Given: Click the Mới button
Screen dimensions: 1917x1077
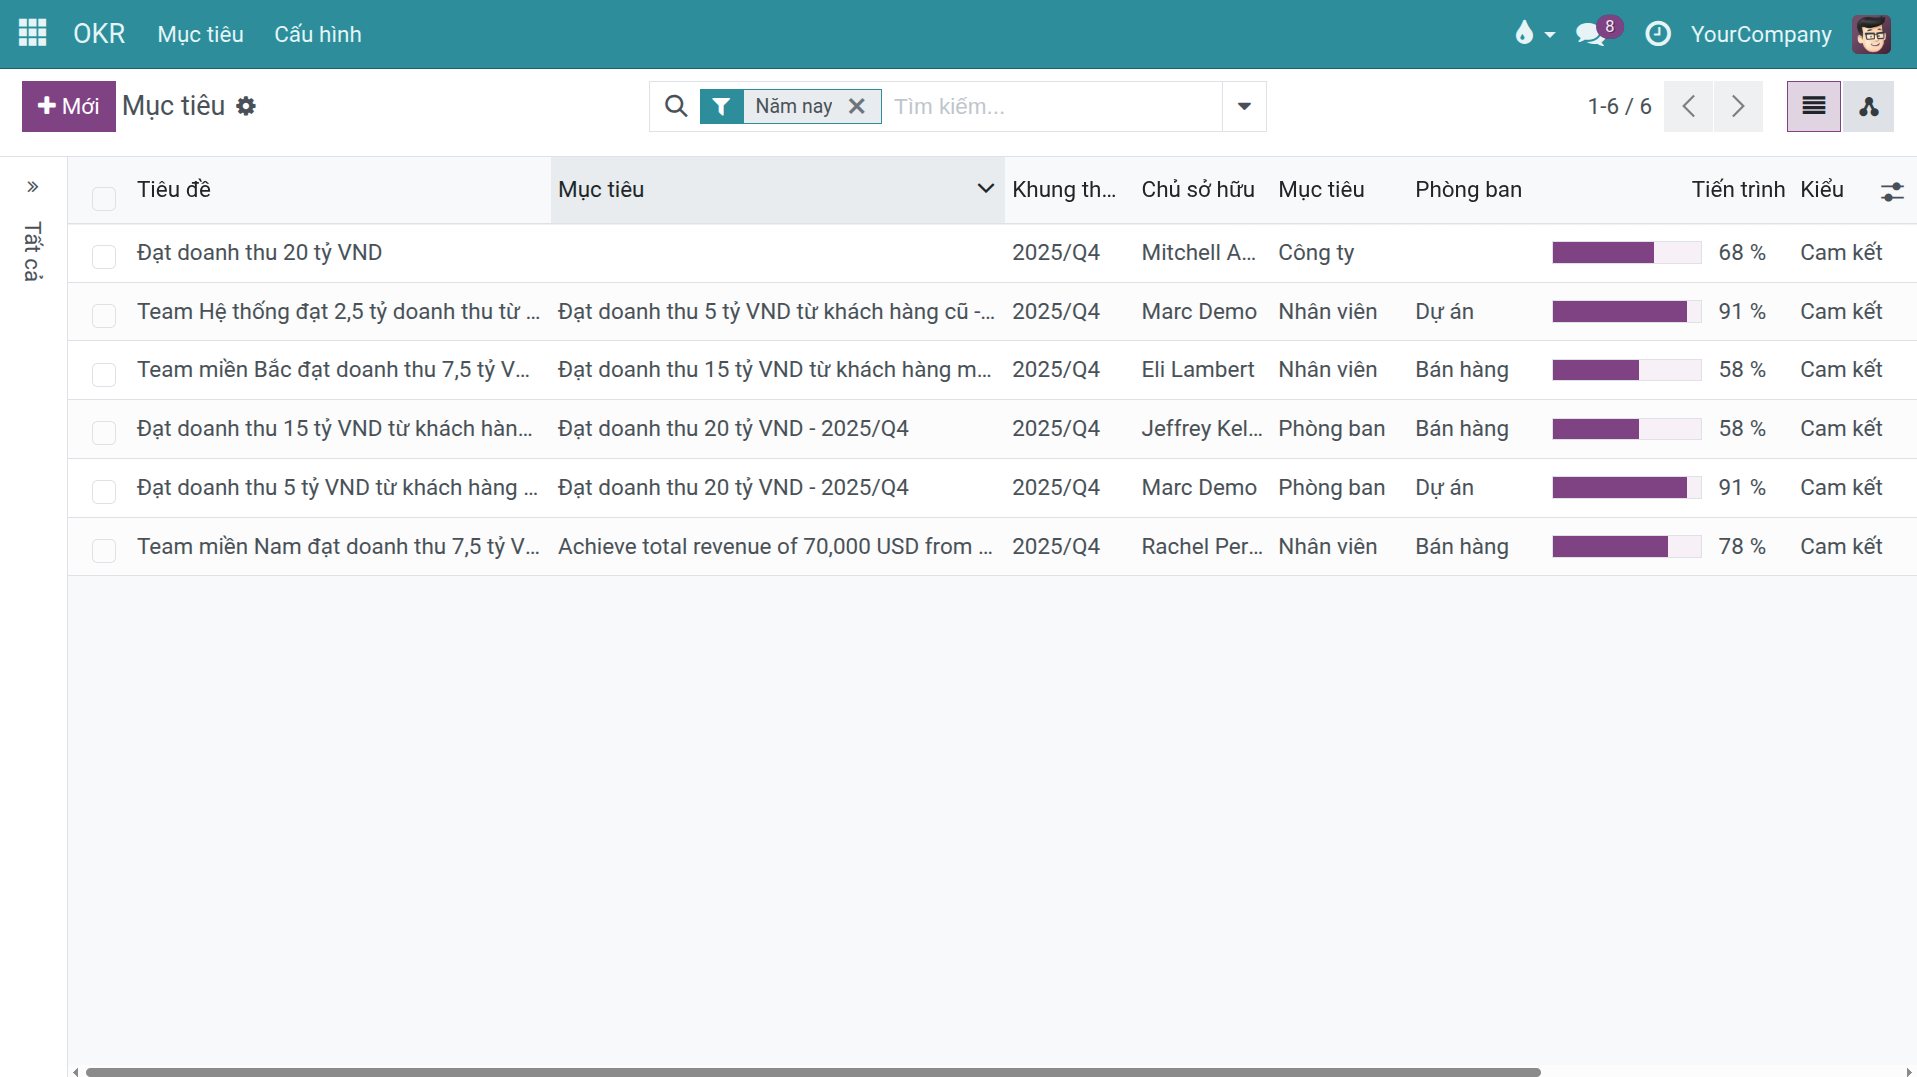Looking at the screenshot, I should coord(68,106).
